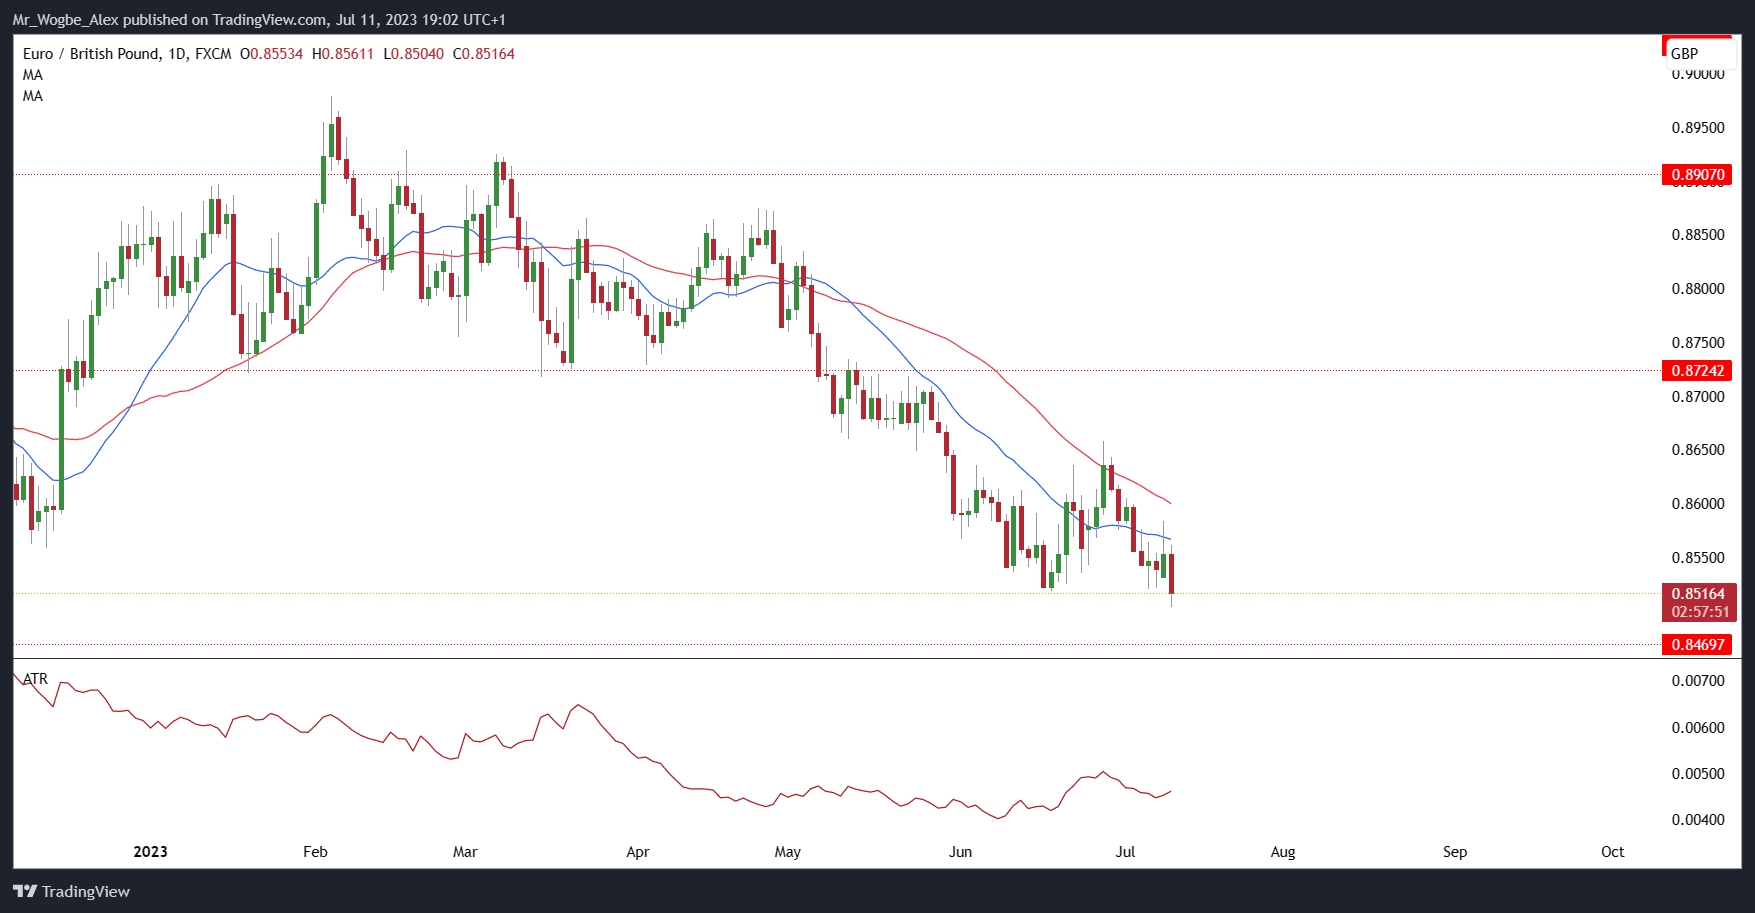Click the ATR scale value 0.00700
Viewport: 1755px width, 913px height.
1698,681
